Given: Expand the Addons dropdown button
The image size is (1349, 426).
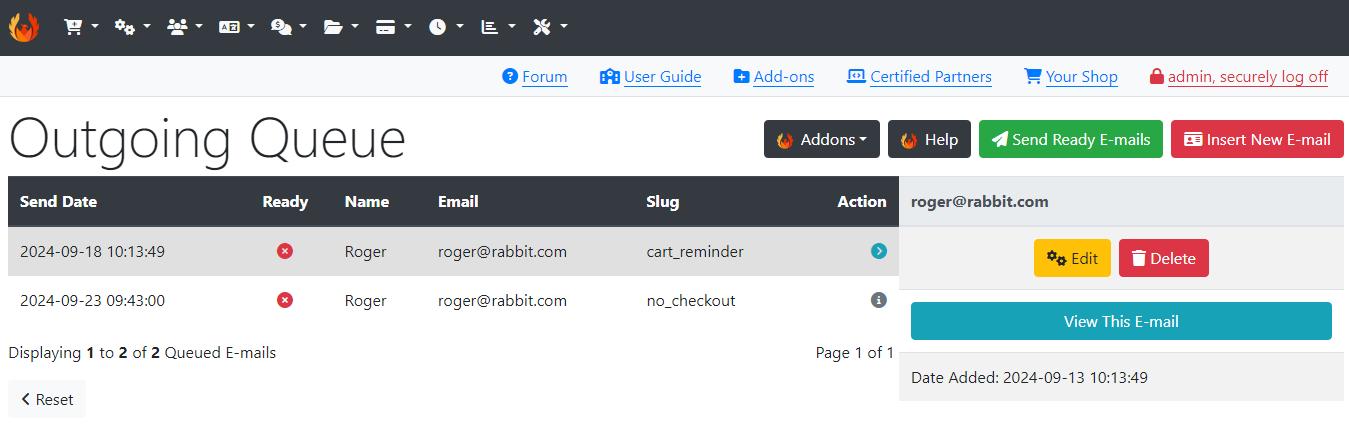Looking at the screenshot, I should (x=822, y=139).
